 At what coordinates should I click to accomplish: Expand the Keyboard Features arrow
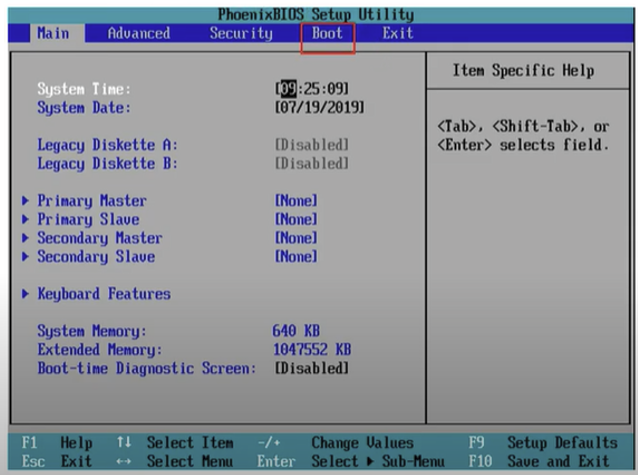point(25,293)
